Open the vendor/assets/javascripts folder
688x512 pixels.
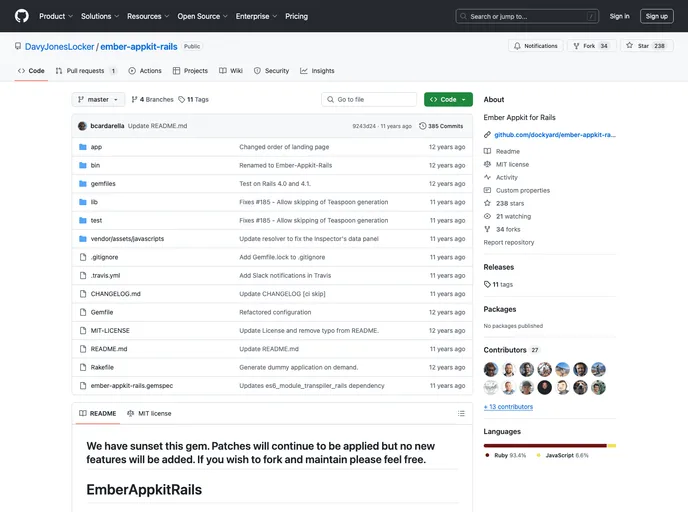click(x=127, y=239)
